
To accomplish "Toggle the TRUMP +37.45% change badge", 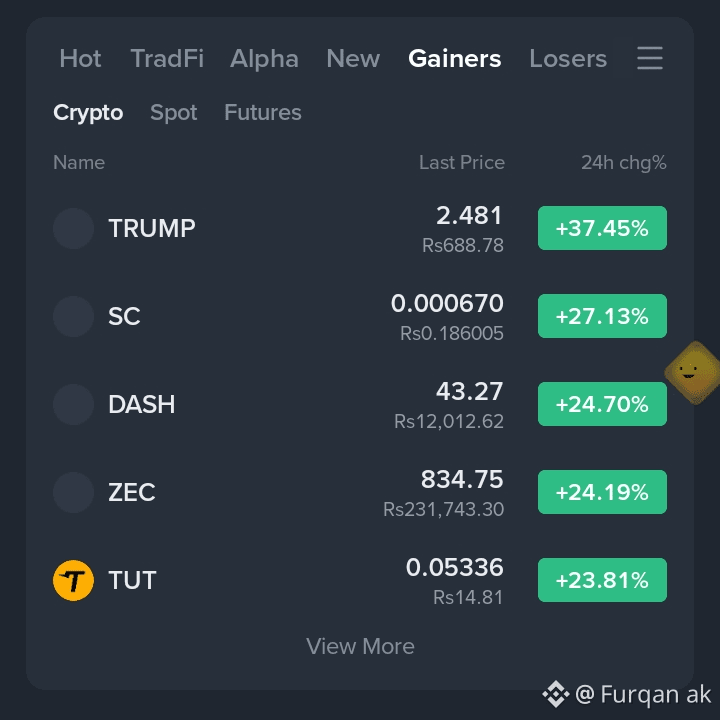I will point(602,228).
